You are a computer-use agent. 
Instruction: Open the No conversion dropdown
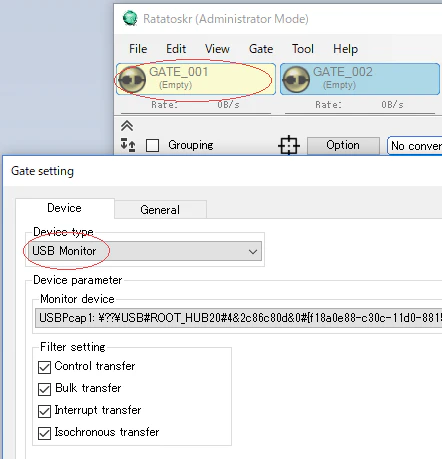click(415, 146)
